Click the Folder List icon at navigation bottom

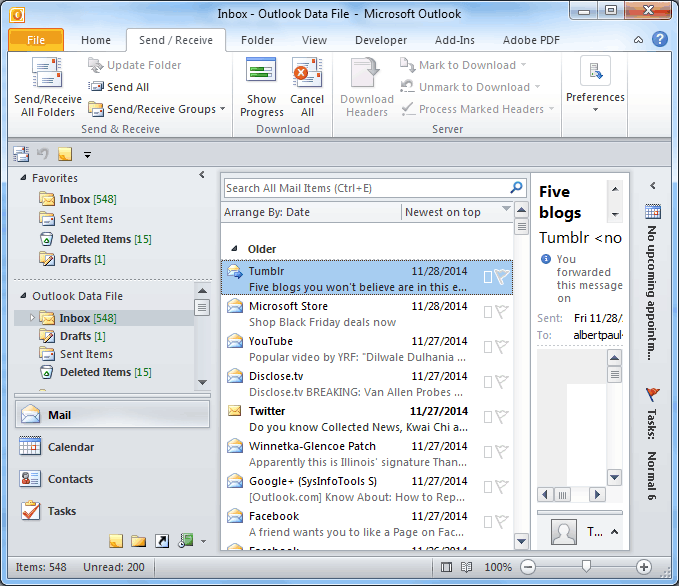139,541
